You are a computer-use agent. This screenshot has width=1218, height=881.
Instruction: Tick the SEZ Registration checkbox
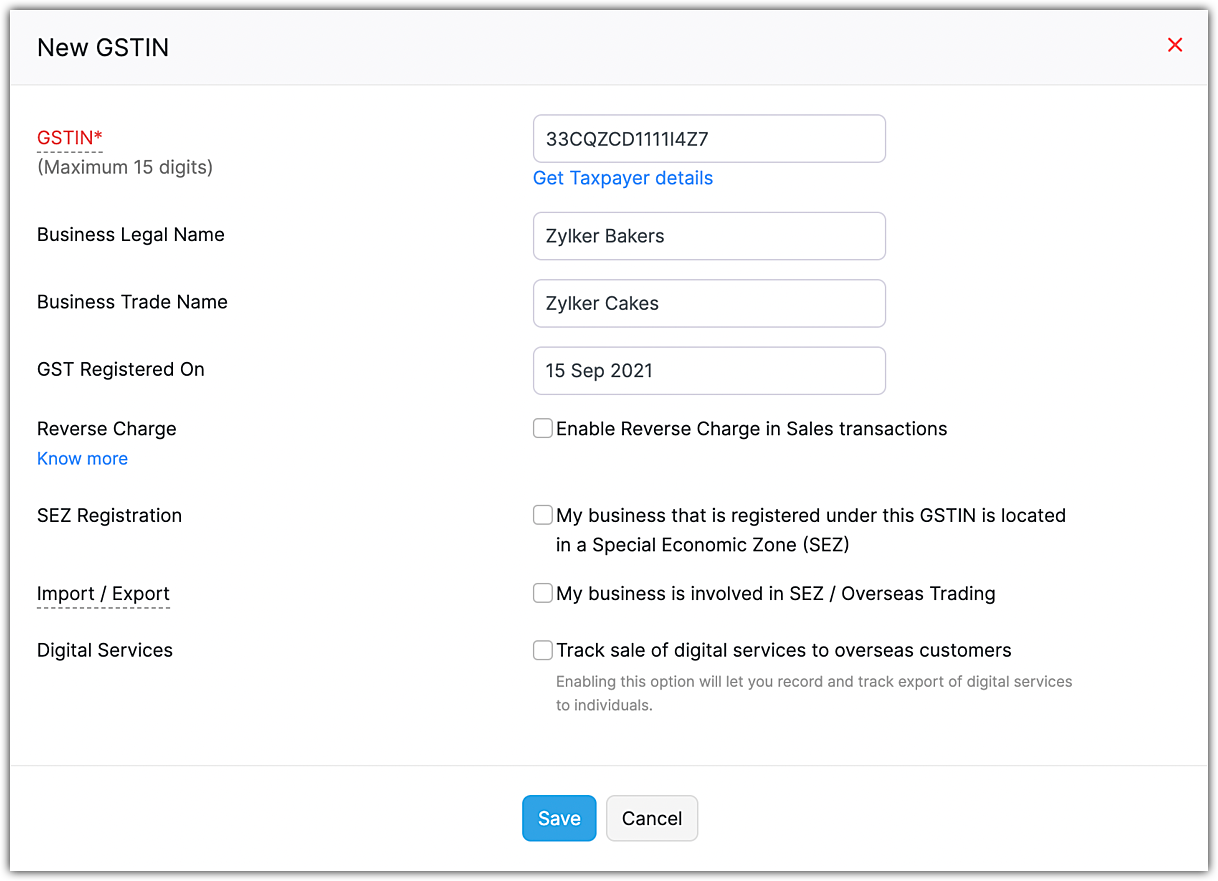pyautogui.click(x=543, y=516)
